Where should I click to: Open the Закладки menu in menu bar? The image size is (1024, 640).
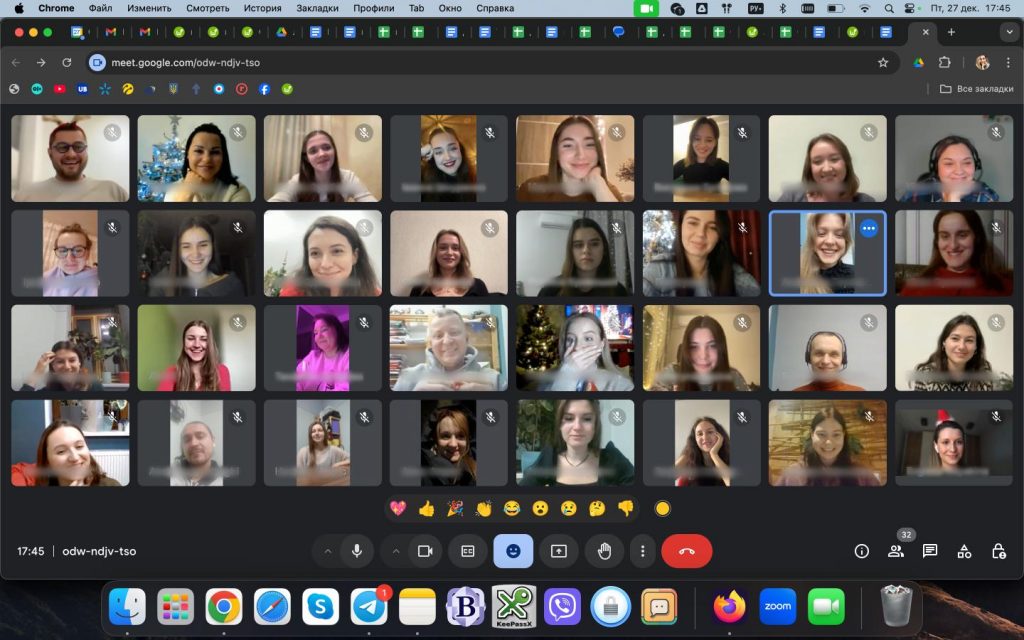tap(317, 8)
